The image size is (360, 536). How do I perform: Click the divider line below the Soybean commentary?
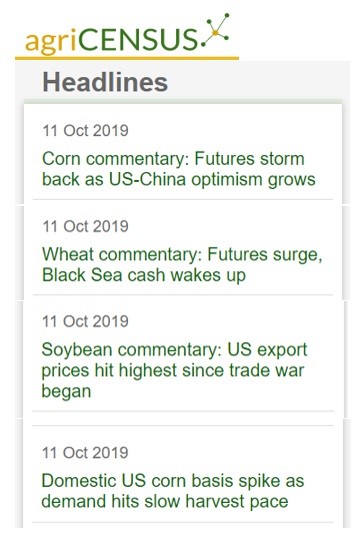tap(183, 411)
